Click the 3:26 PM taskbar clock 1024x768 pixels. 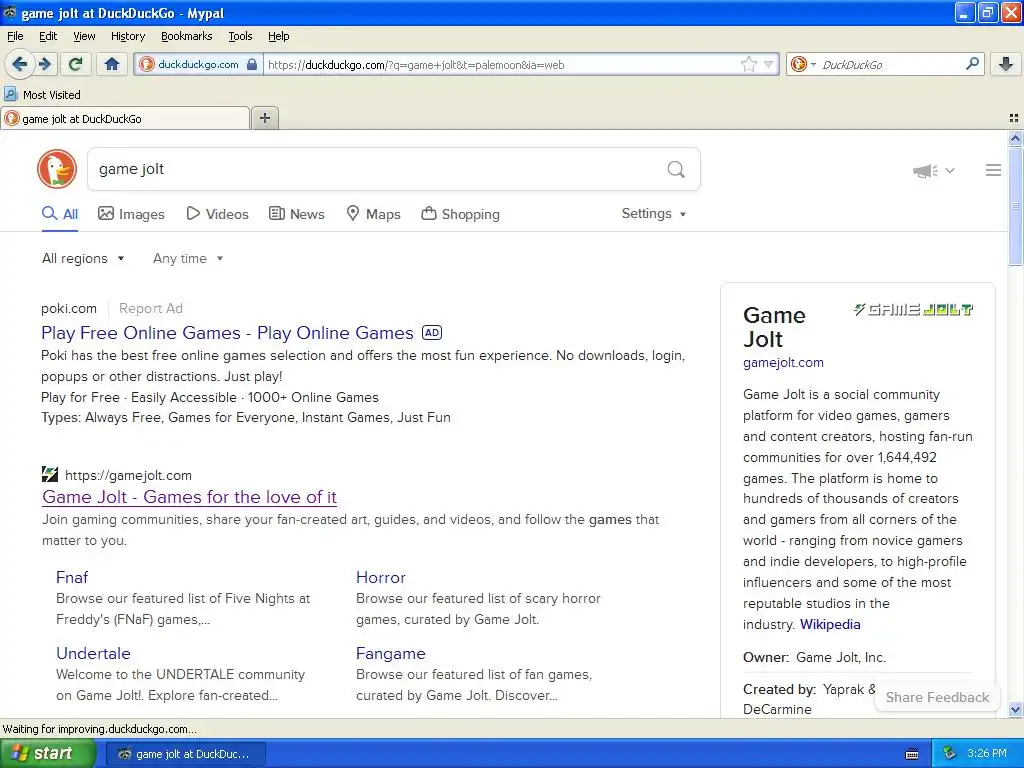(x=987, y=754)
